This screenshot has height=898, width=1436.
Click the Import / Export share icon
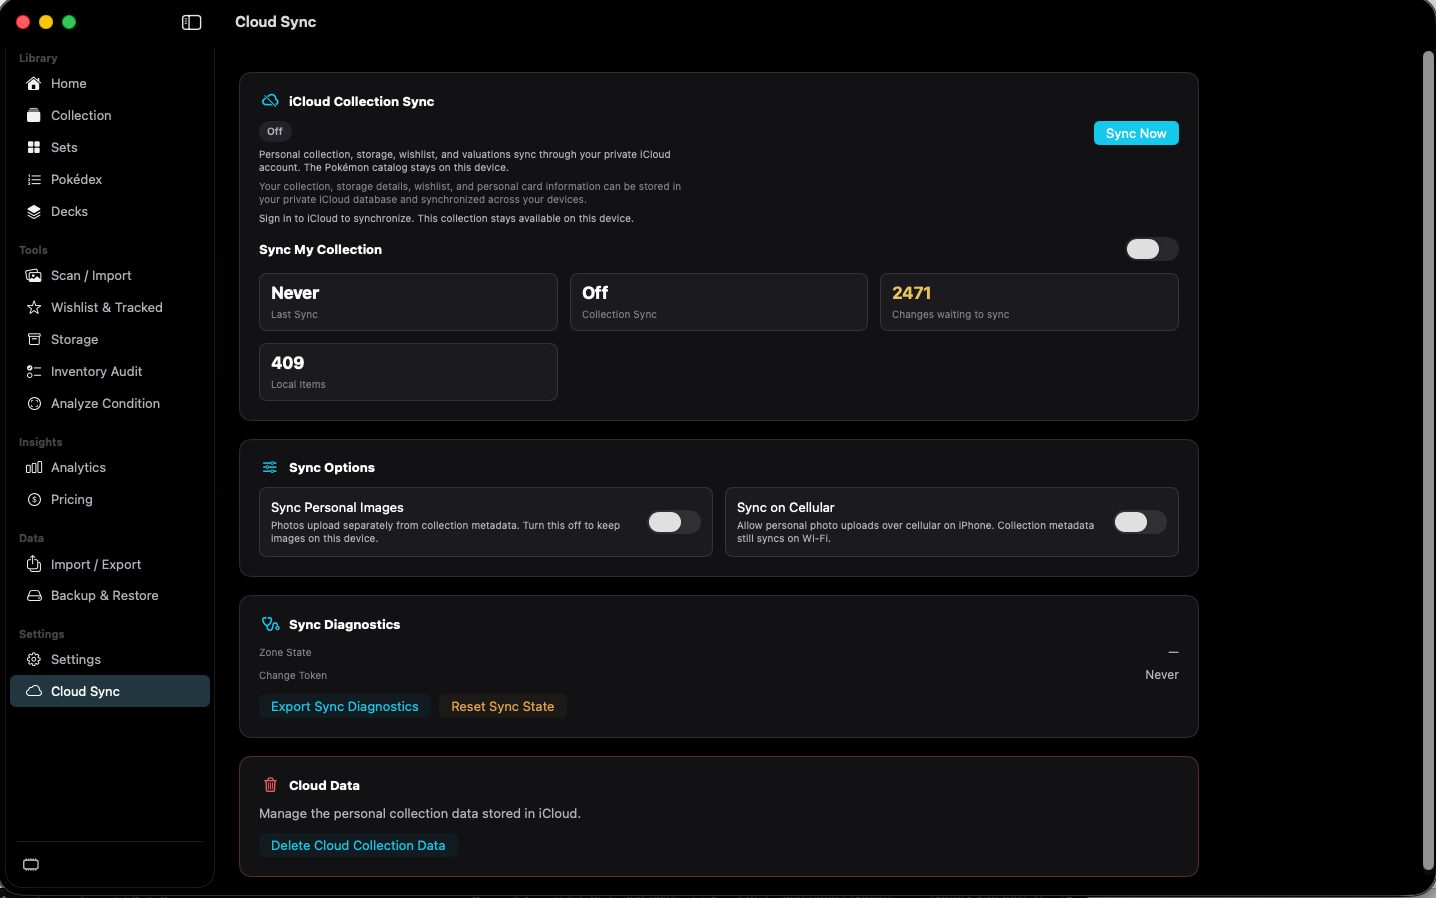pyautogui.click(x=34, y=564)
